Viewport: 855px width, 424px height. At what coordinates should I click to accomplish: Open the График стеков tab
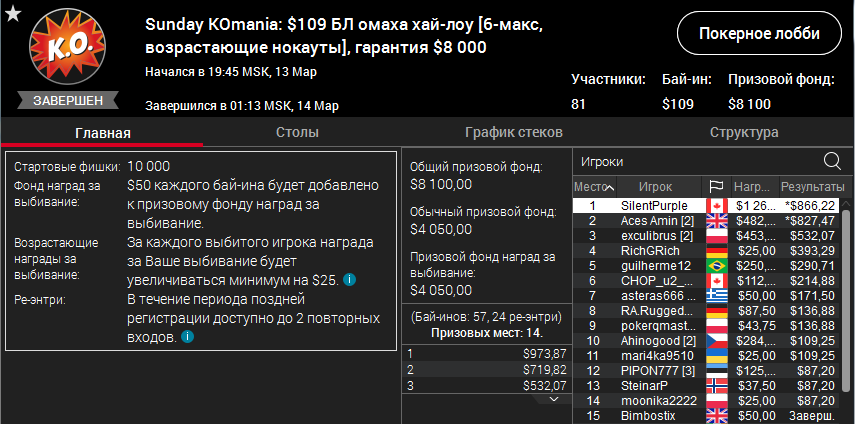tap(513, 132)
